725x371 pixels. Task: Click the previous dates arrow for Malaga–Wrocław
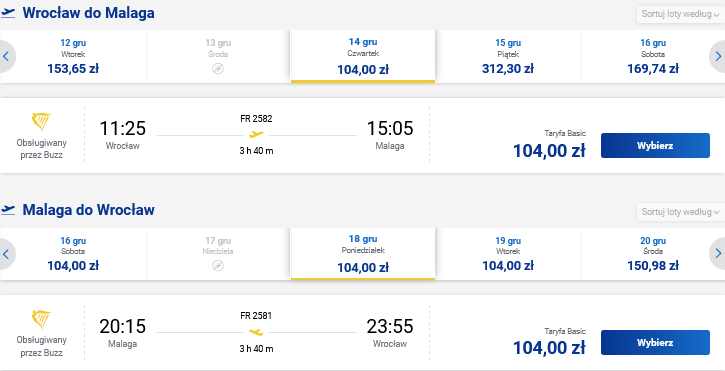pyautogui.click(x=6, y=254)
